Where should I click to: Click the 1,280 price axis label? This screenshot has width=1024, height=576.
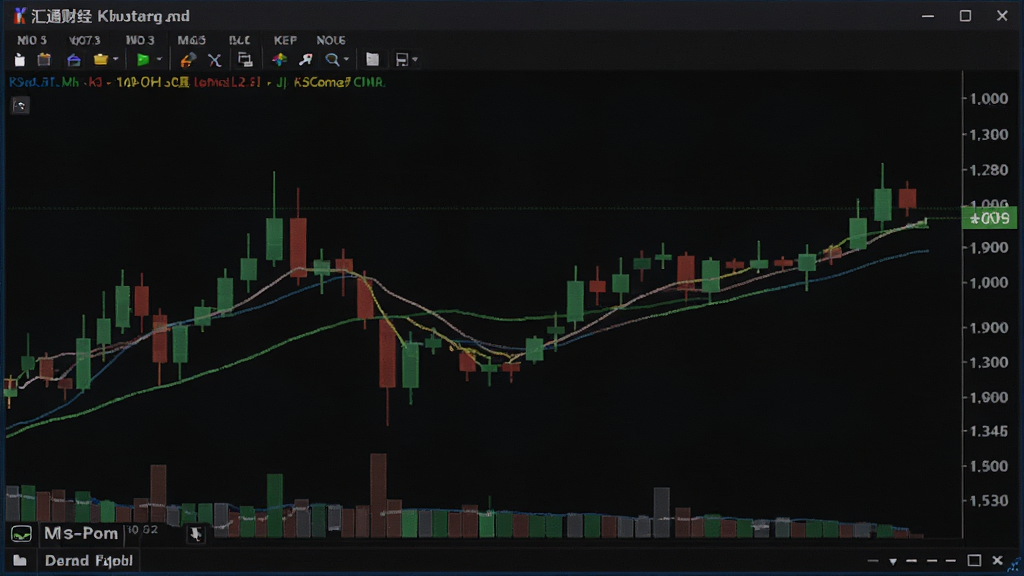tap(989, 170)
